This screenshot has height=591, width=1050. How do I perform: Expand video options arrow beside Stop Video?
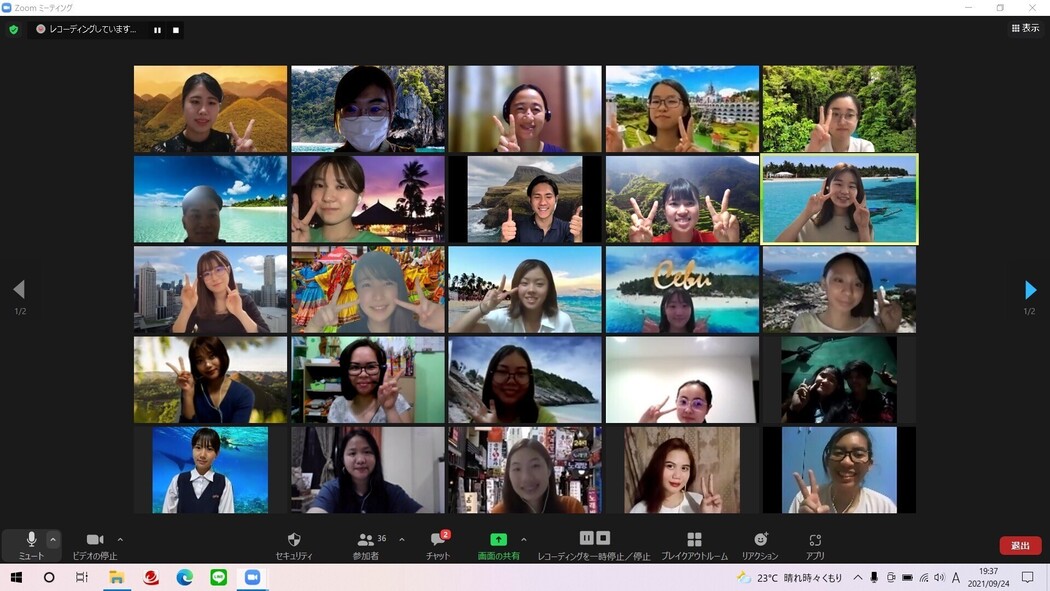pos(120,539)
